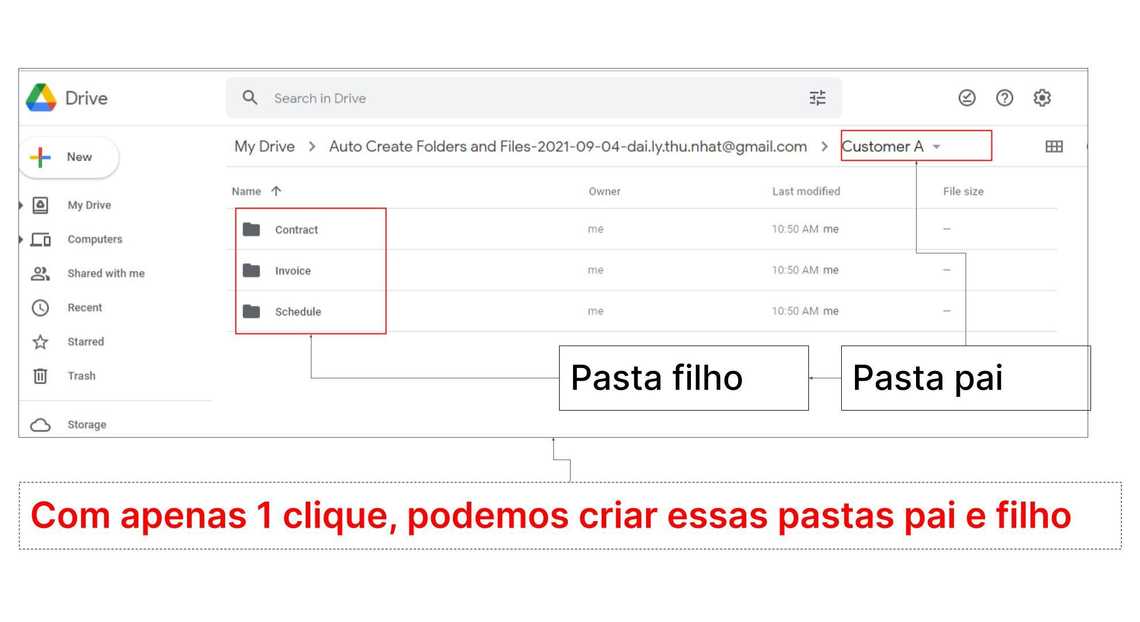The image size is (1140, 622).
Task: Open Recent in the sidebar
Action: coord(85,307)
